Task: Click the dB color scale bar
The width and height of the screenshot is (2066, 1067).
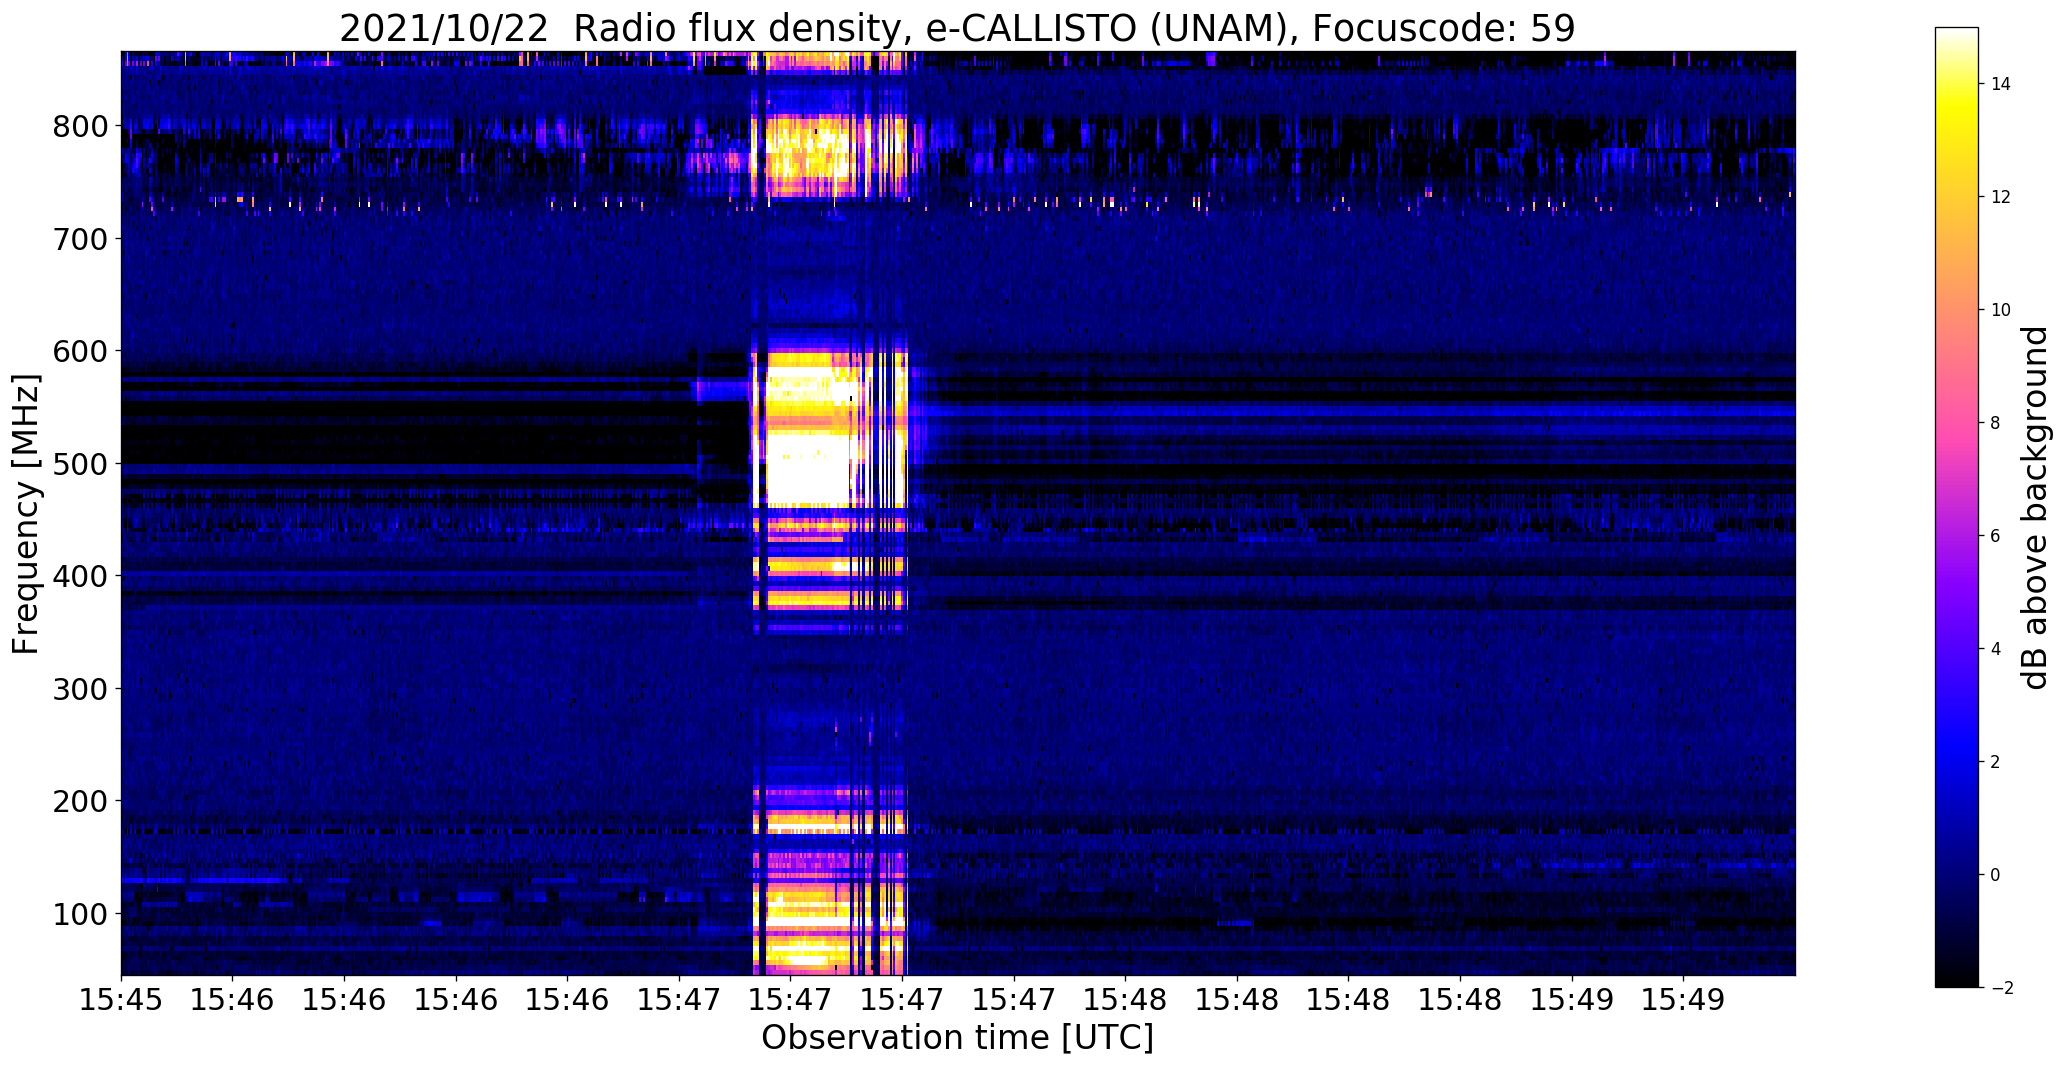Action: tap(1956, 507)
